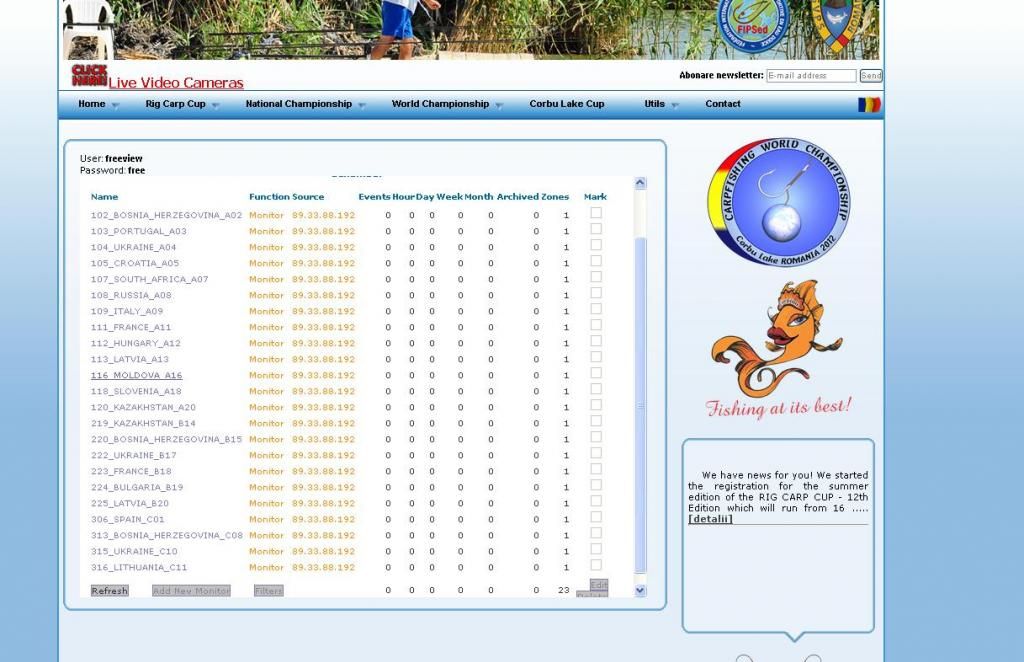The height and width of the screenshot is (662, 1024).
Task: Expand the Rig Carp Cup dropdown menu
Action: [181, 104]
